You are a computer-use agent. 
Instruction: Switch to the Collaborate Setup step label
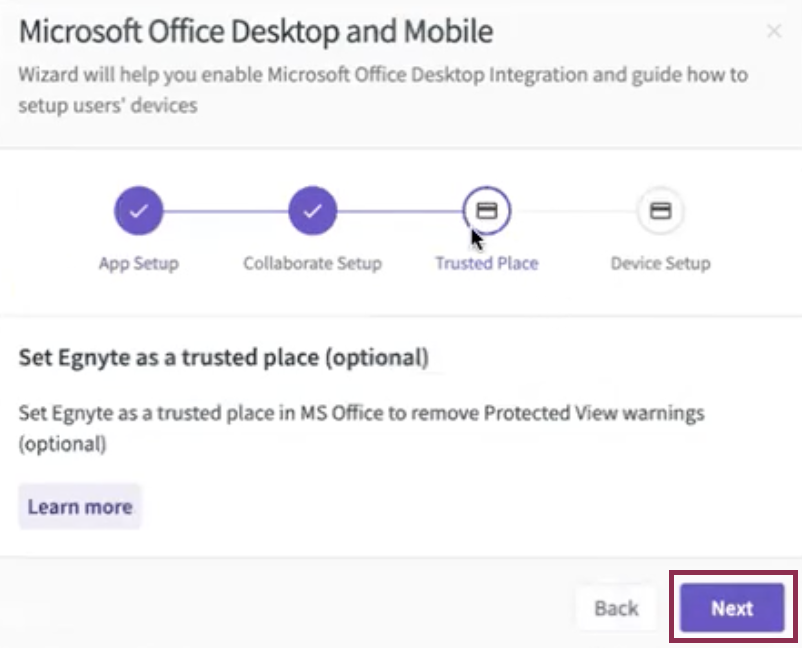[x=312, y=264]
